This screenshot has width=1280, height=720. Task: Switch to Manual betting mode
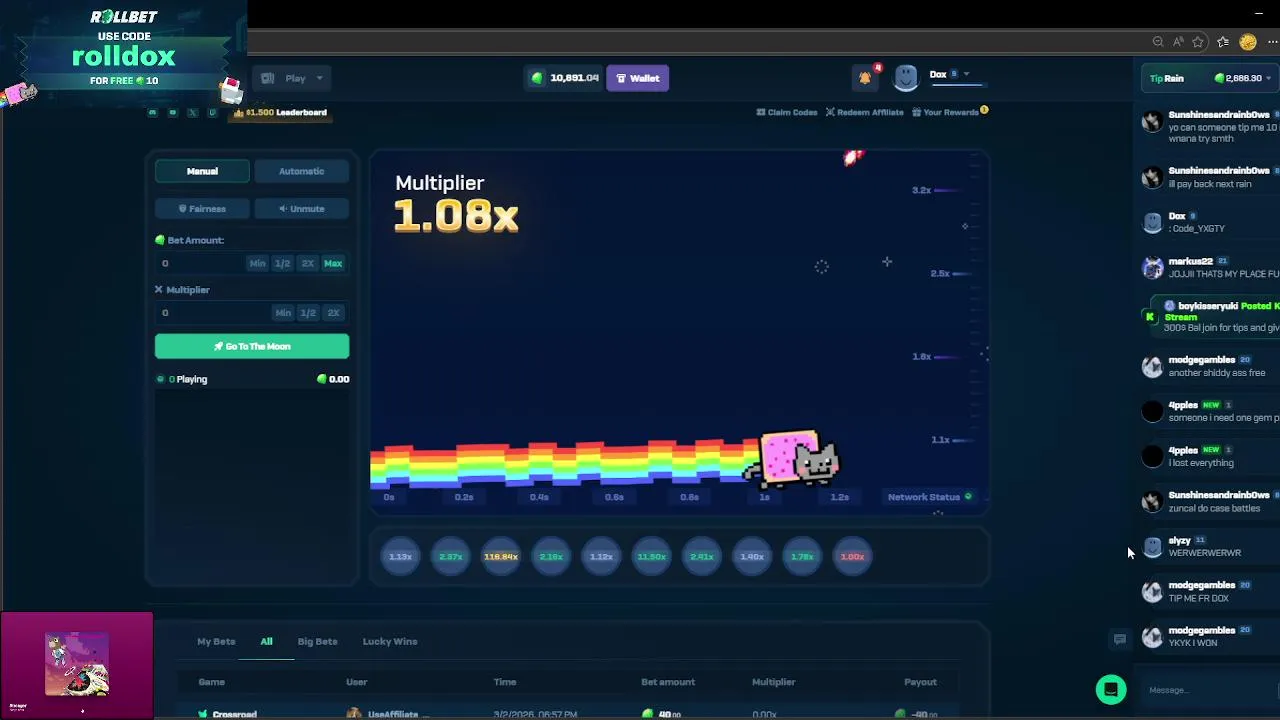coord(202,171)
